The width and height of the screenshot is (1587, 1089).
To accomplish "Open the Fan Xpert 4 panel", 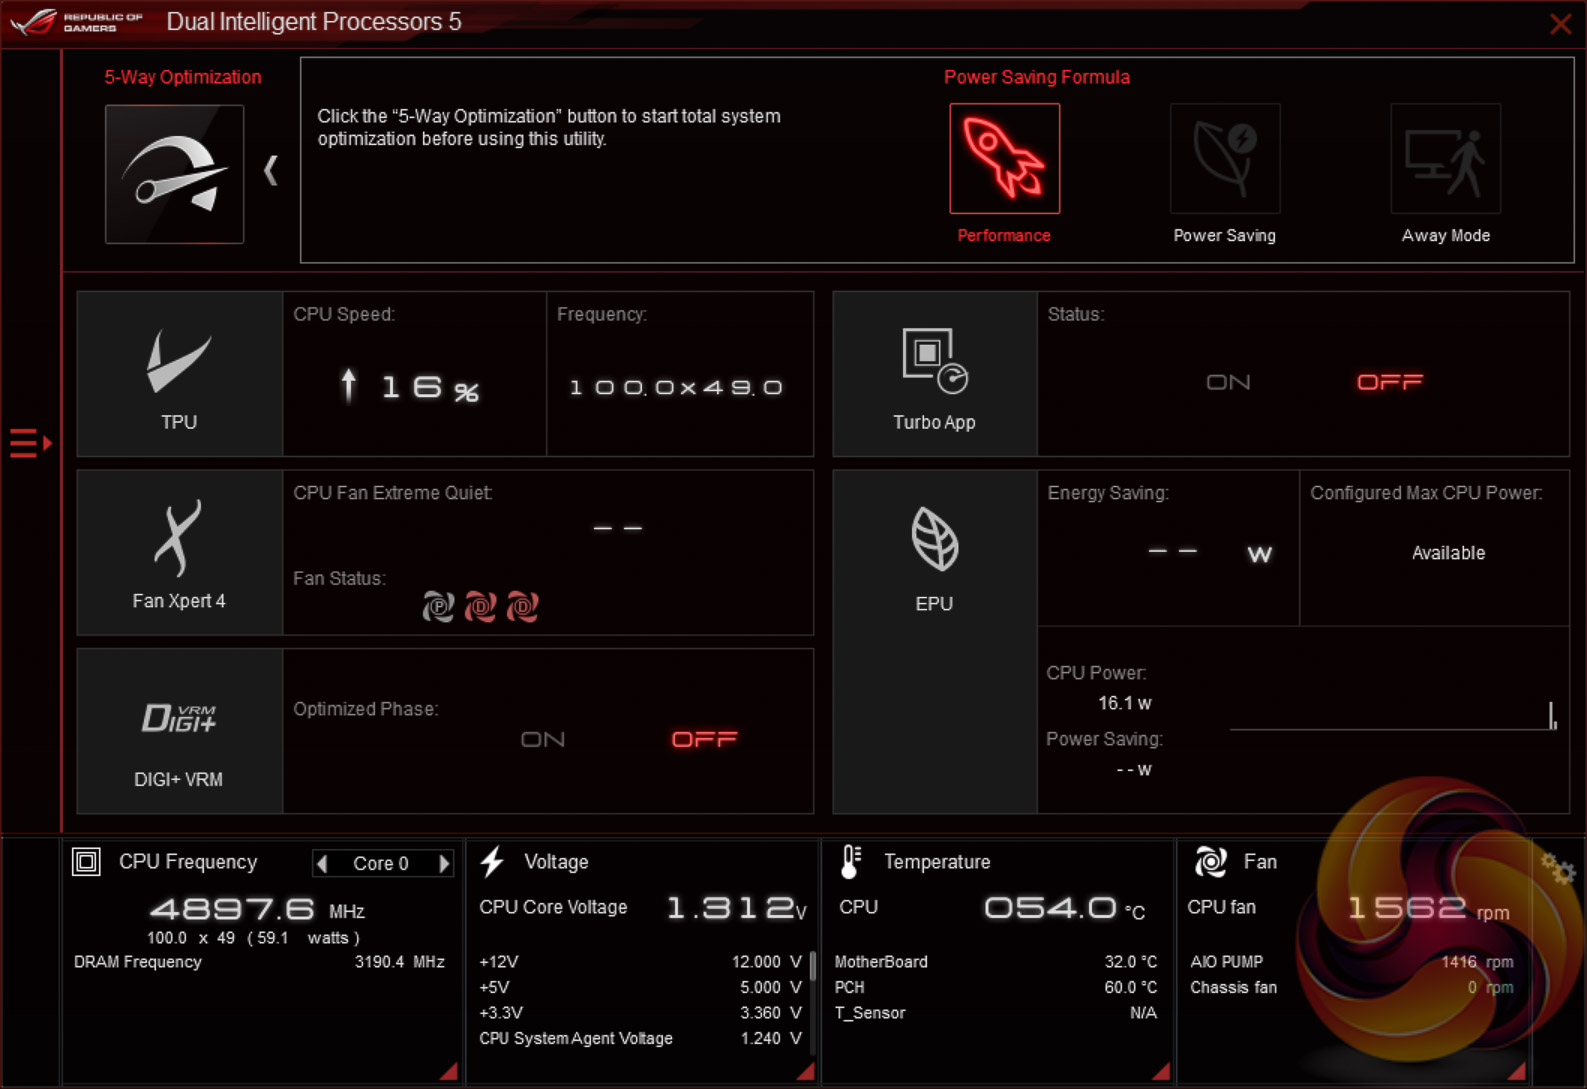I will [x=180, y=553].
